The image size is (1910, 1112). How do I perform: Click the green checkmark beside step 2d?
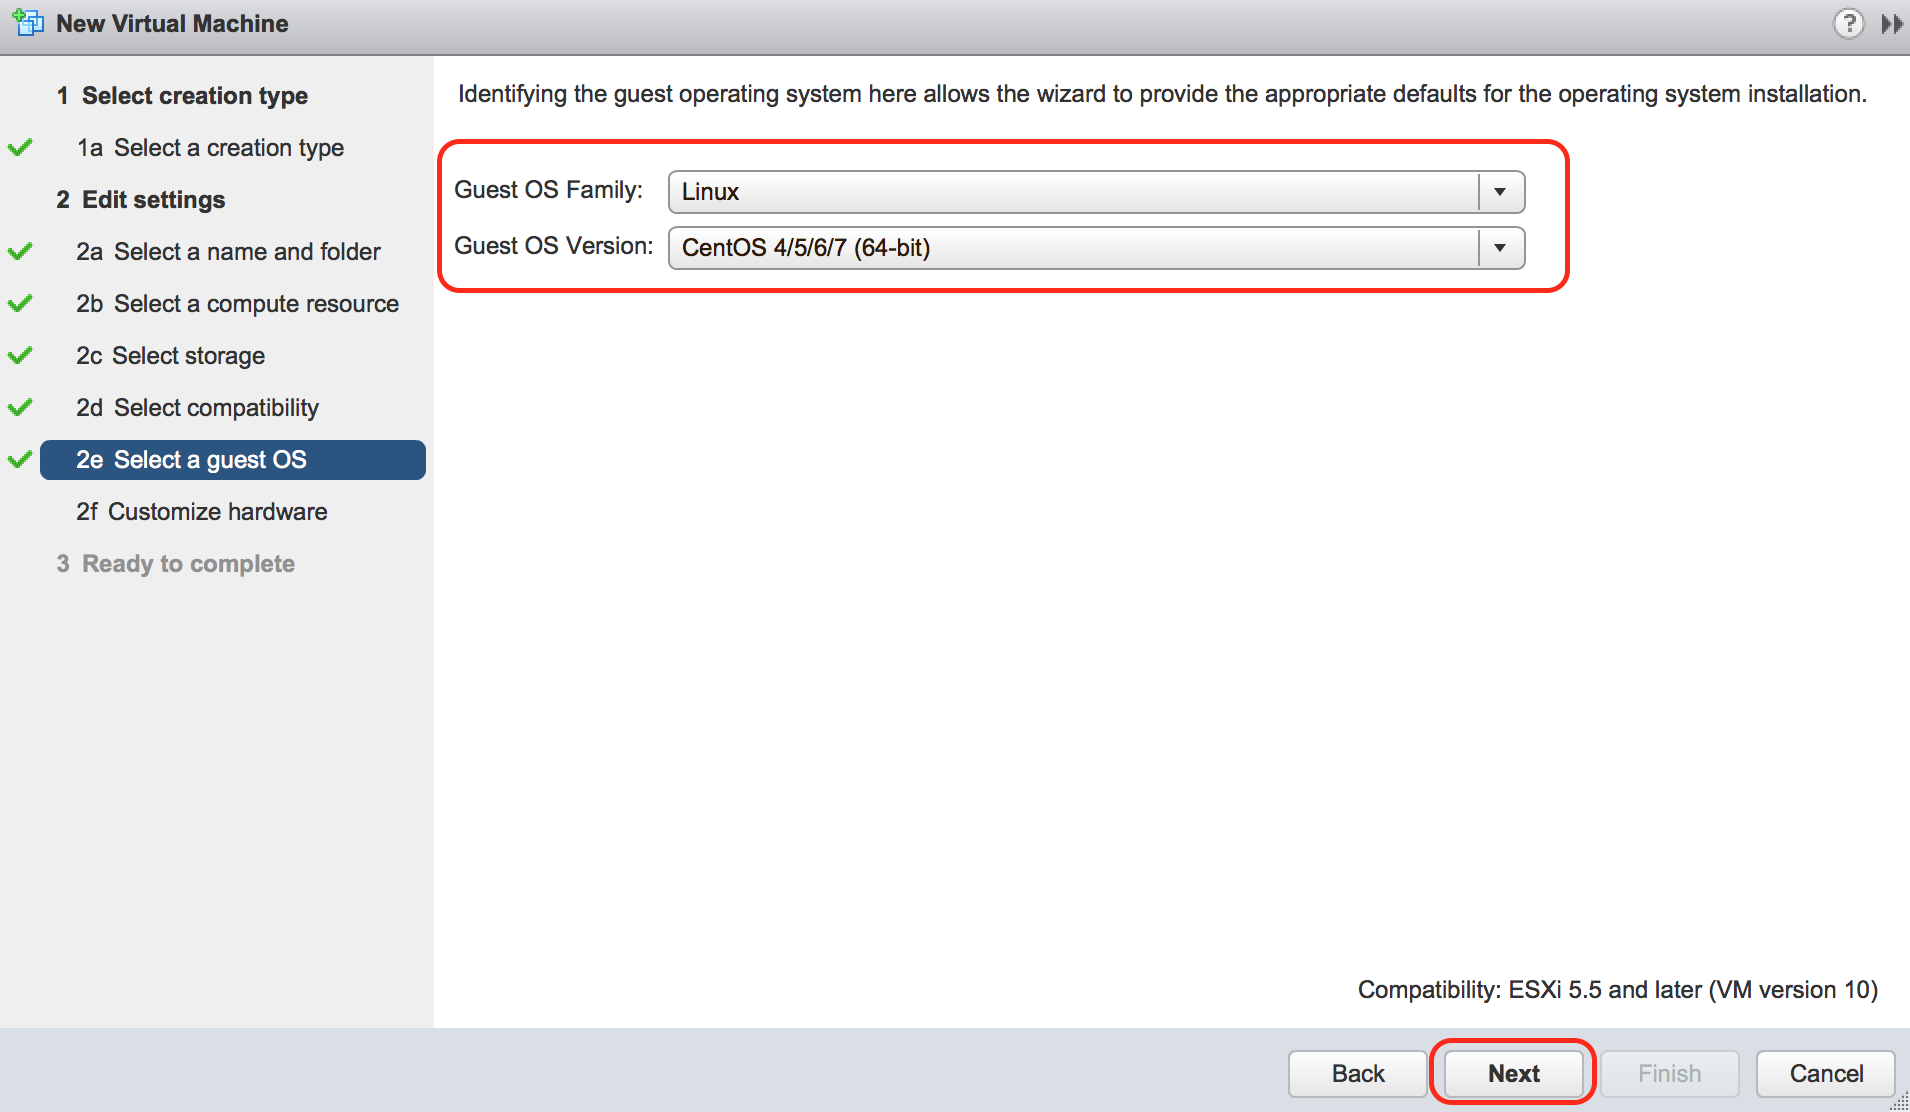point(20,408)
